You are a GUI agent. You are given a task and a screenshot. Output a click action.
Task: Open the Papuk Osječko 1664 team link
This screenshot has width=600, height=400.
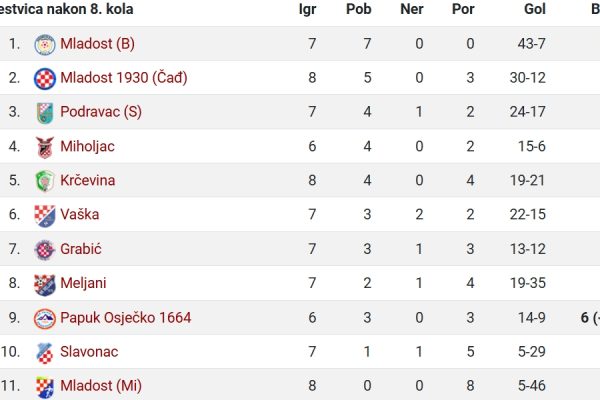(x=126, y=317)
